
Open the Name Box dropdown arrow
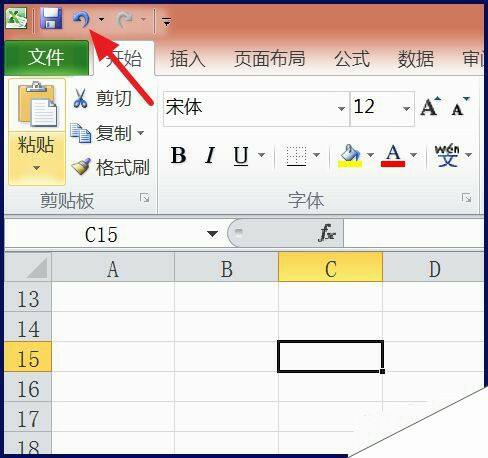click(212, 234)
